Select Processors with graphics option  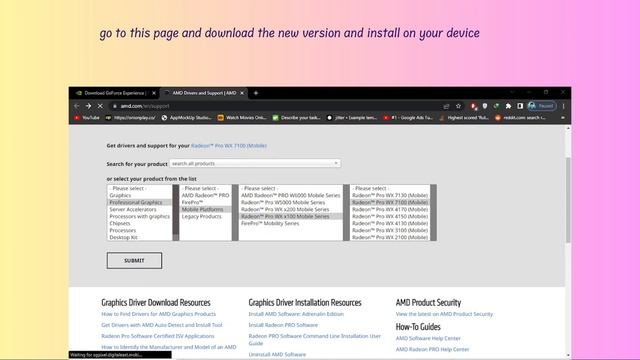140,216
